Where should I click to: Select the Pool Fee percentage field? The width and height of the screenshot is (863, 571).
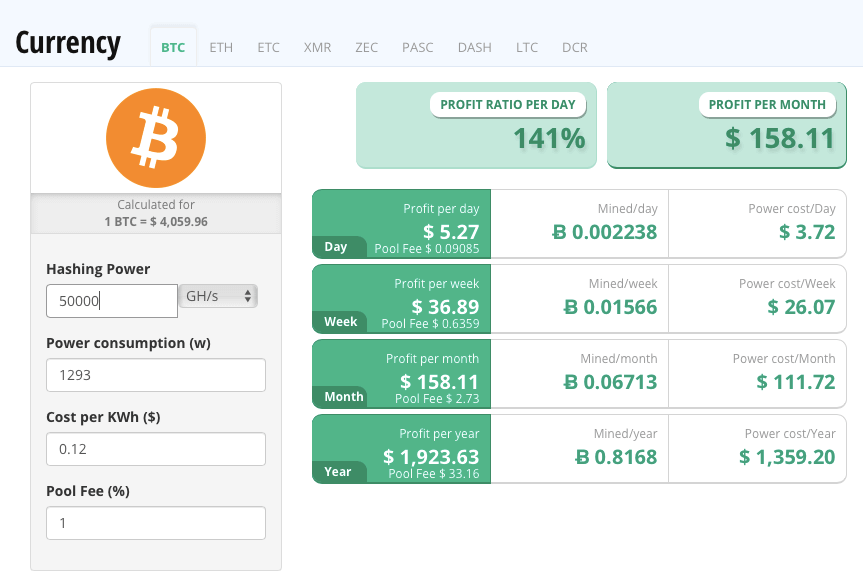point(155,523)
